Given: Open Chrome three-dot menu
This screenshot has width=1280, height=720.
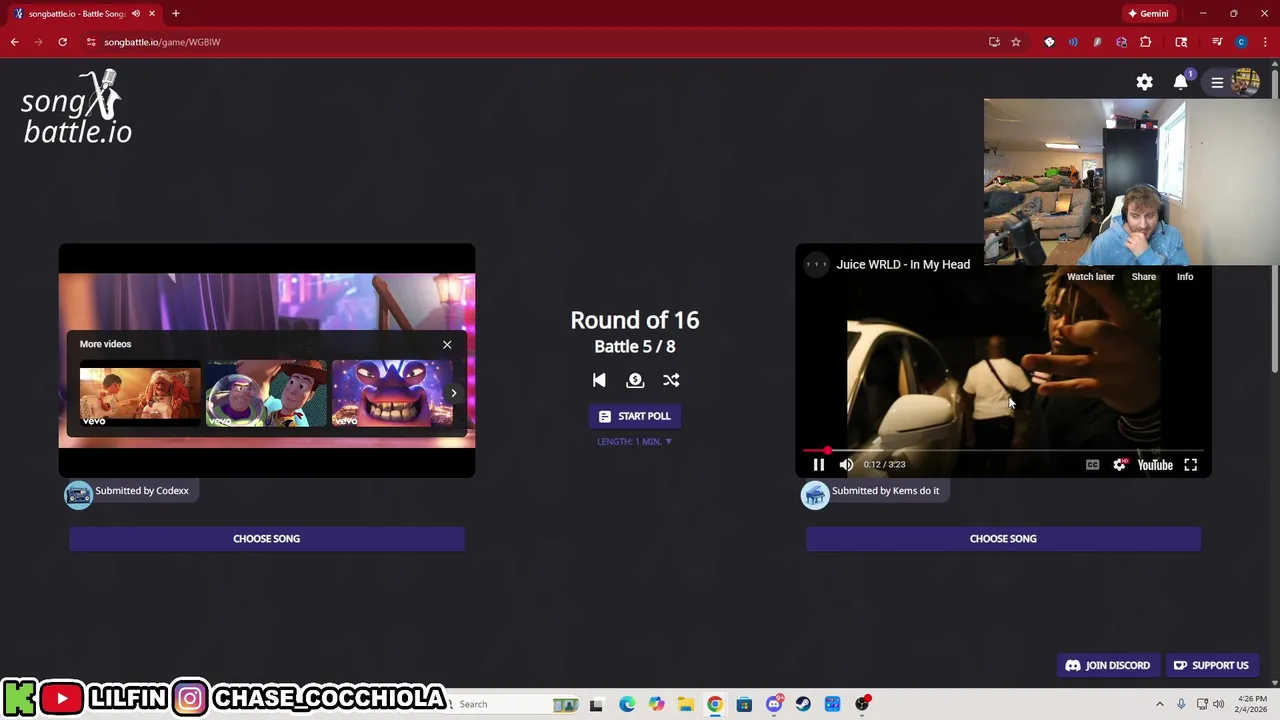Looking at the screenshot, I should pos(1265,42).
